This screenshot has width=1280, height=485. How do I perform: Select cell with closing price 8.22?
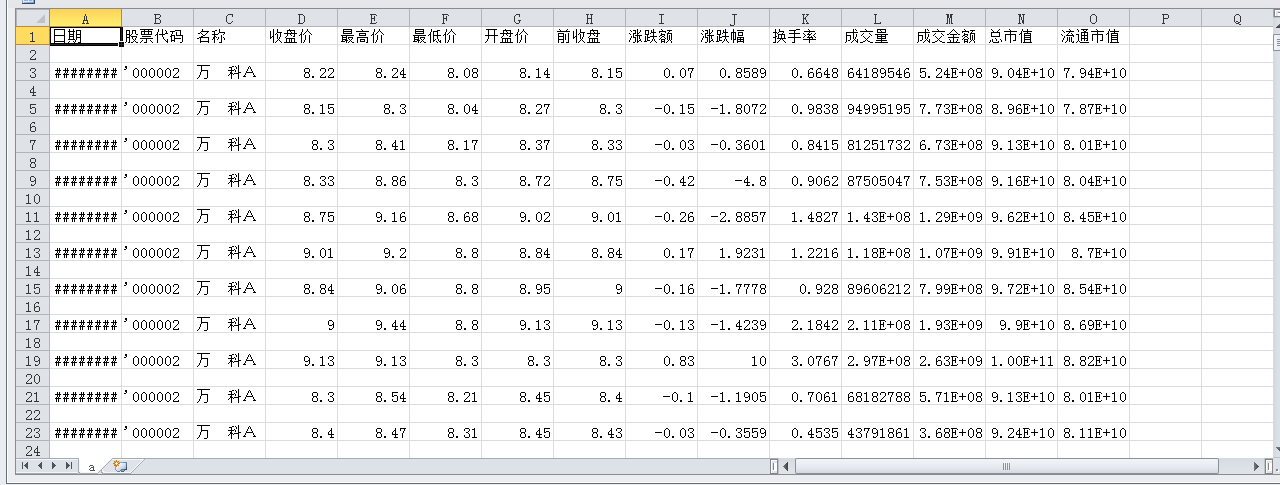click(x=301, y=73)
